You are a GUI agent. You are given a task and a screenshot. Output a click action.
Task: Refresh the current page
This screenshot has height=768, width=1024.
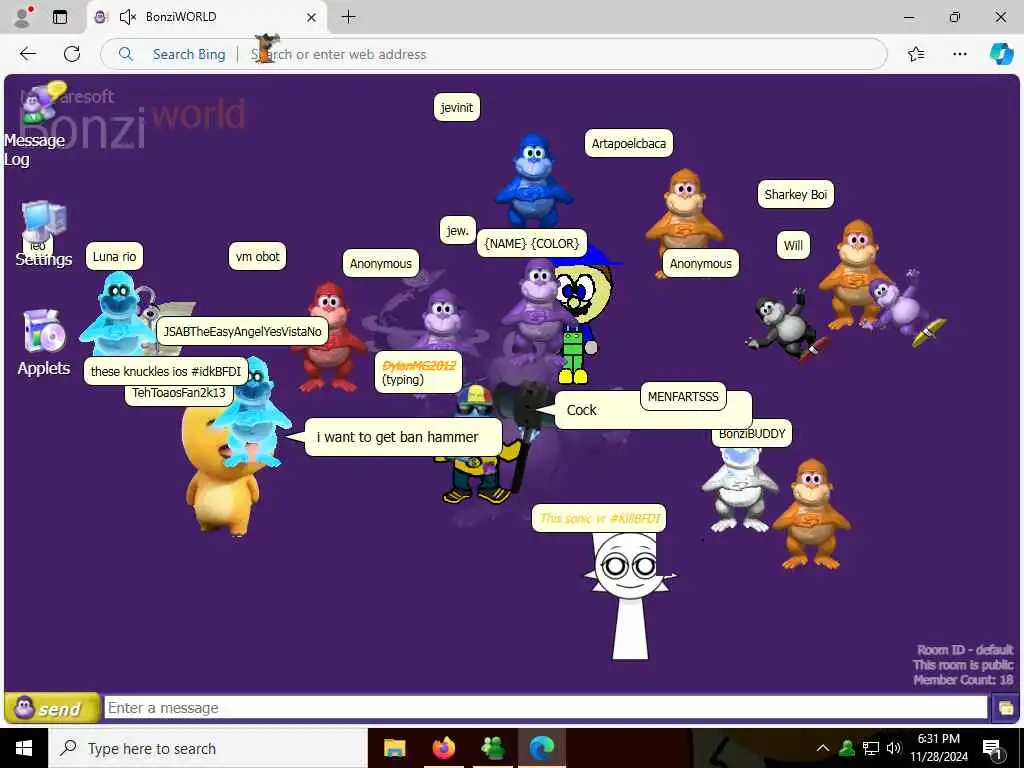(72, 54)
